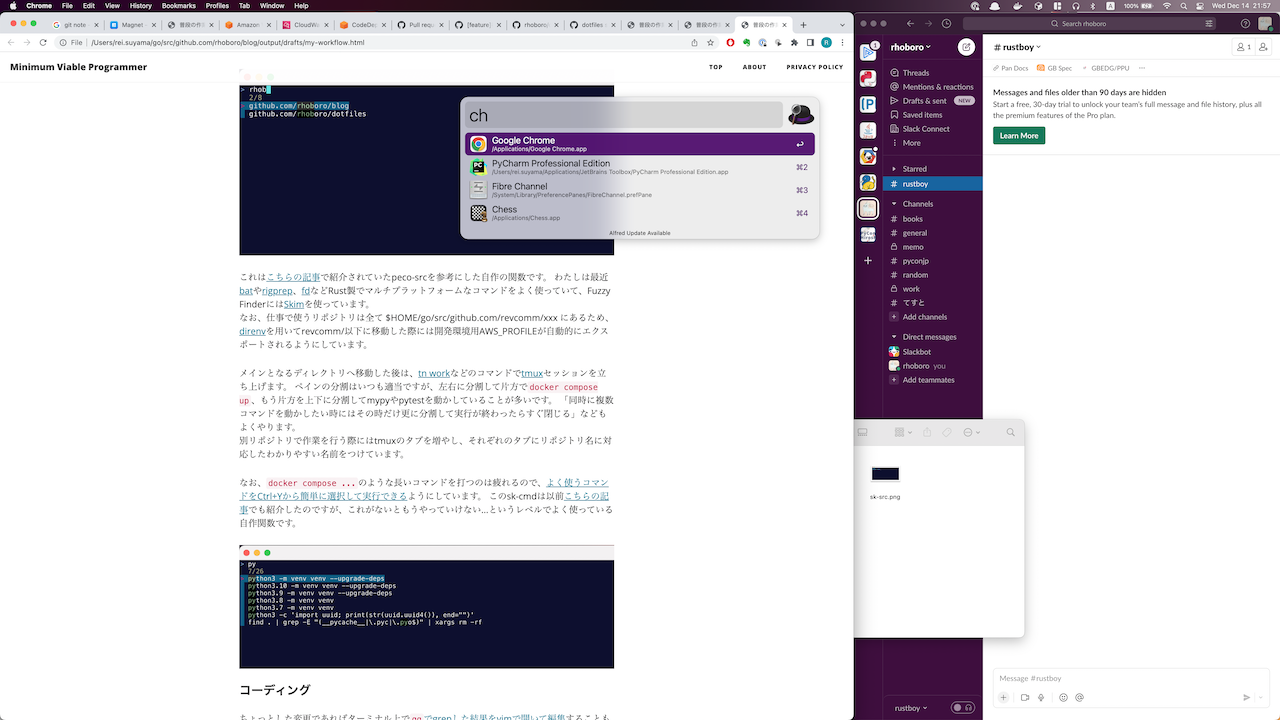Open Chrome three-dot menu

point(843,42)
